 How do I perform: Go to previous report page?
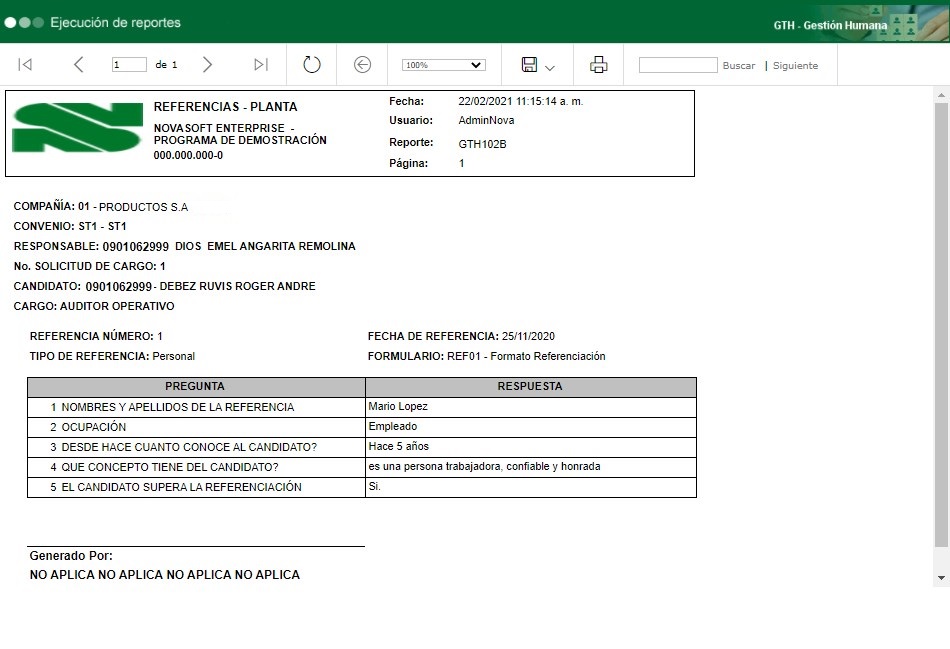[x=79, y=64]
